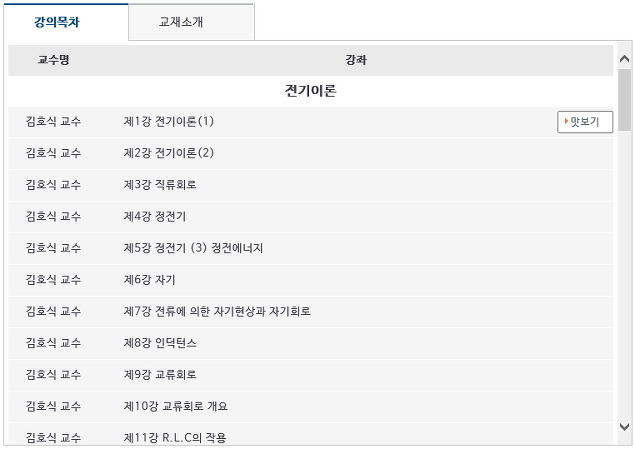
Task: Select lecture 제6강 자기
Action: click(x=149, y=279)
